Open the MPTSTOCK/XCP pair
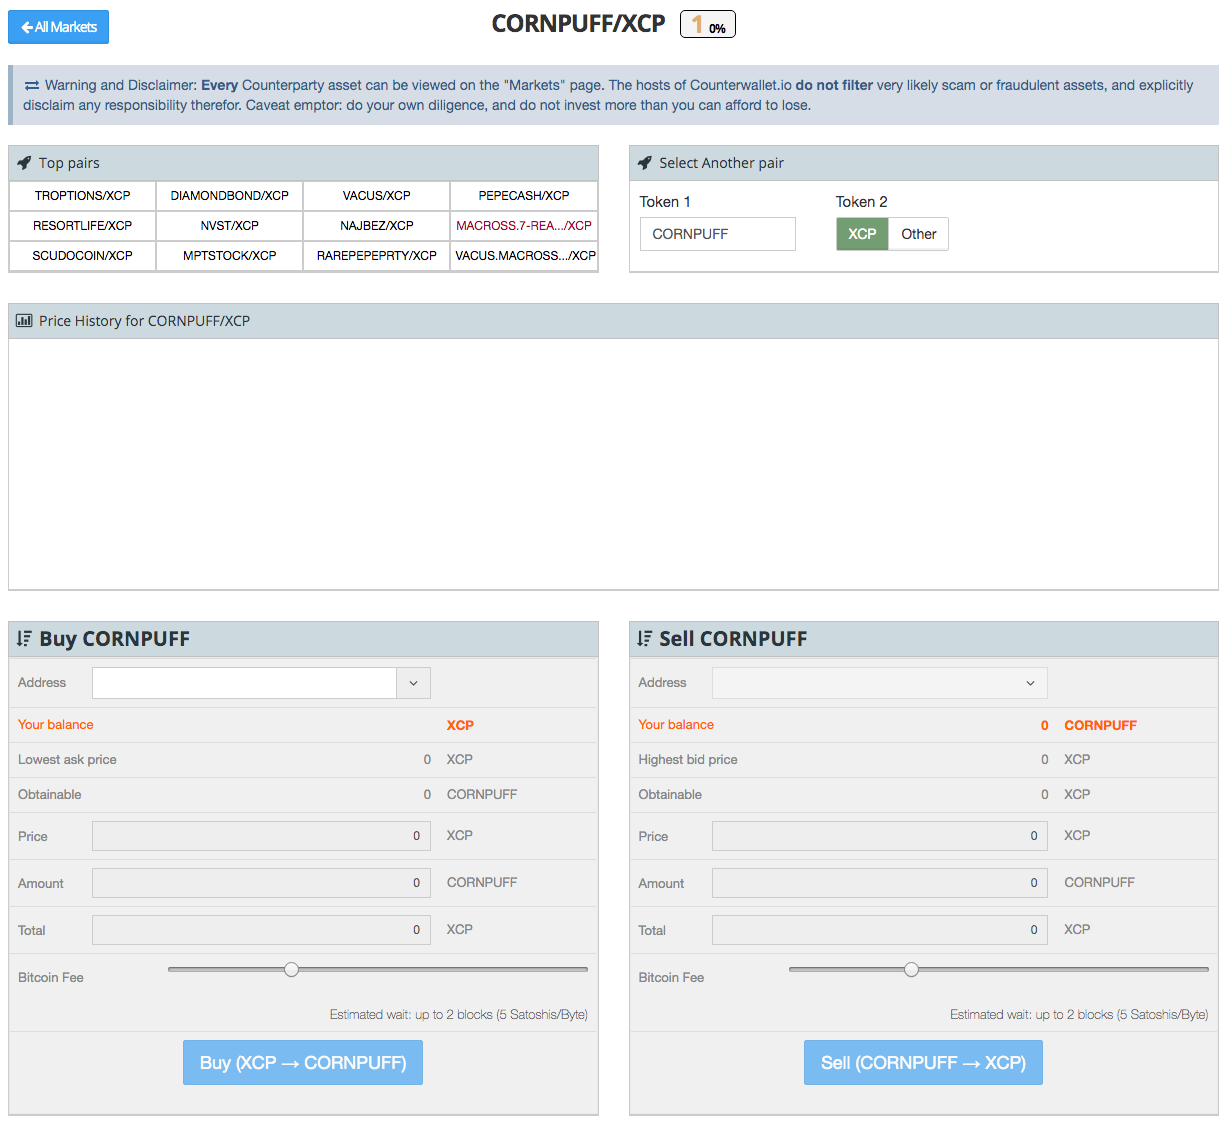This screenshot has height=1129, width=1228. point(230,256)
